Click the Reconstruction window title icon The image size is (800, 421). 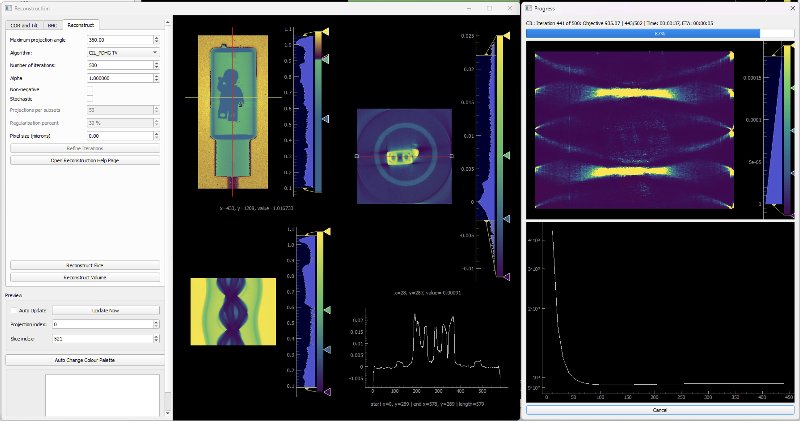click(x=8, y=8)
